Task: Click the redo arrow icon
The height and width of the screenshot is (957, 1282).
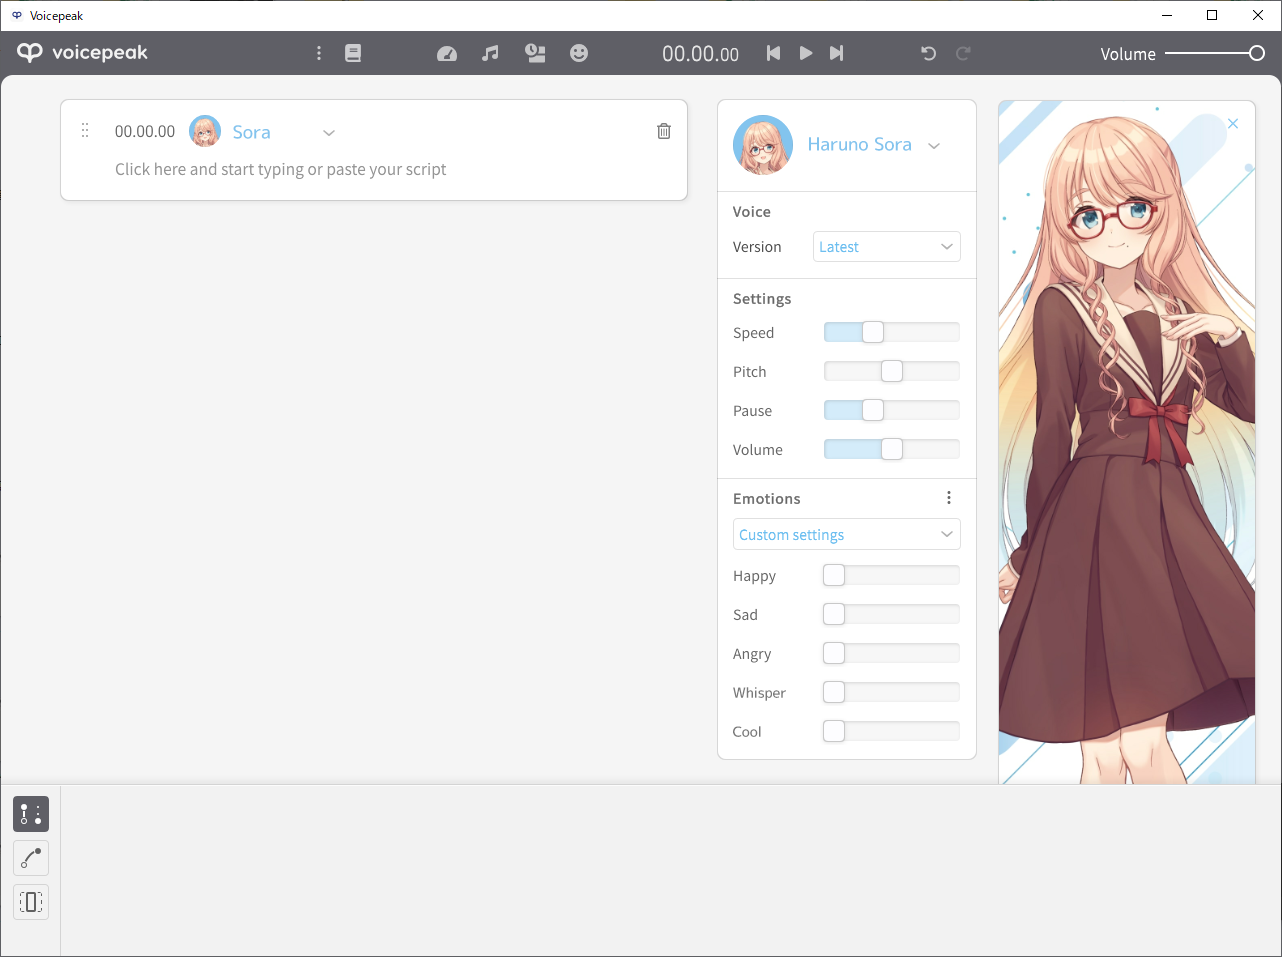Action: (x=963, y=53)
